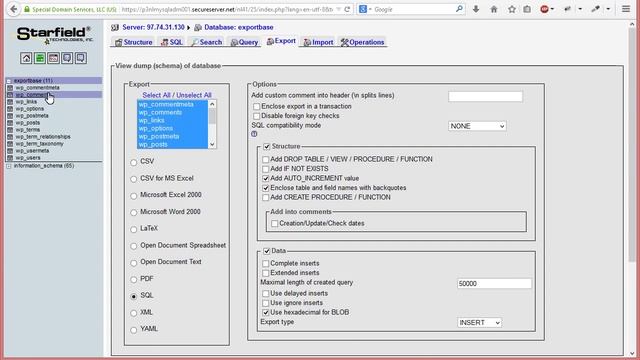Select the XML export format
This screenshot has height=360, width=640.
[133, 313]
